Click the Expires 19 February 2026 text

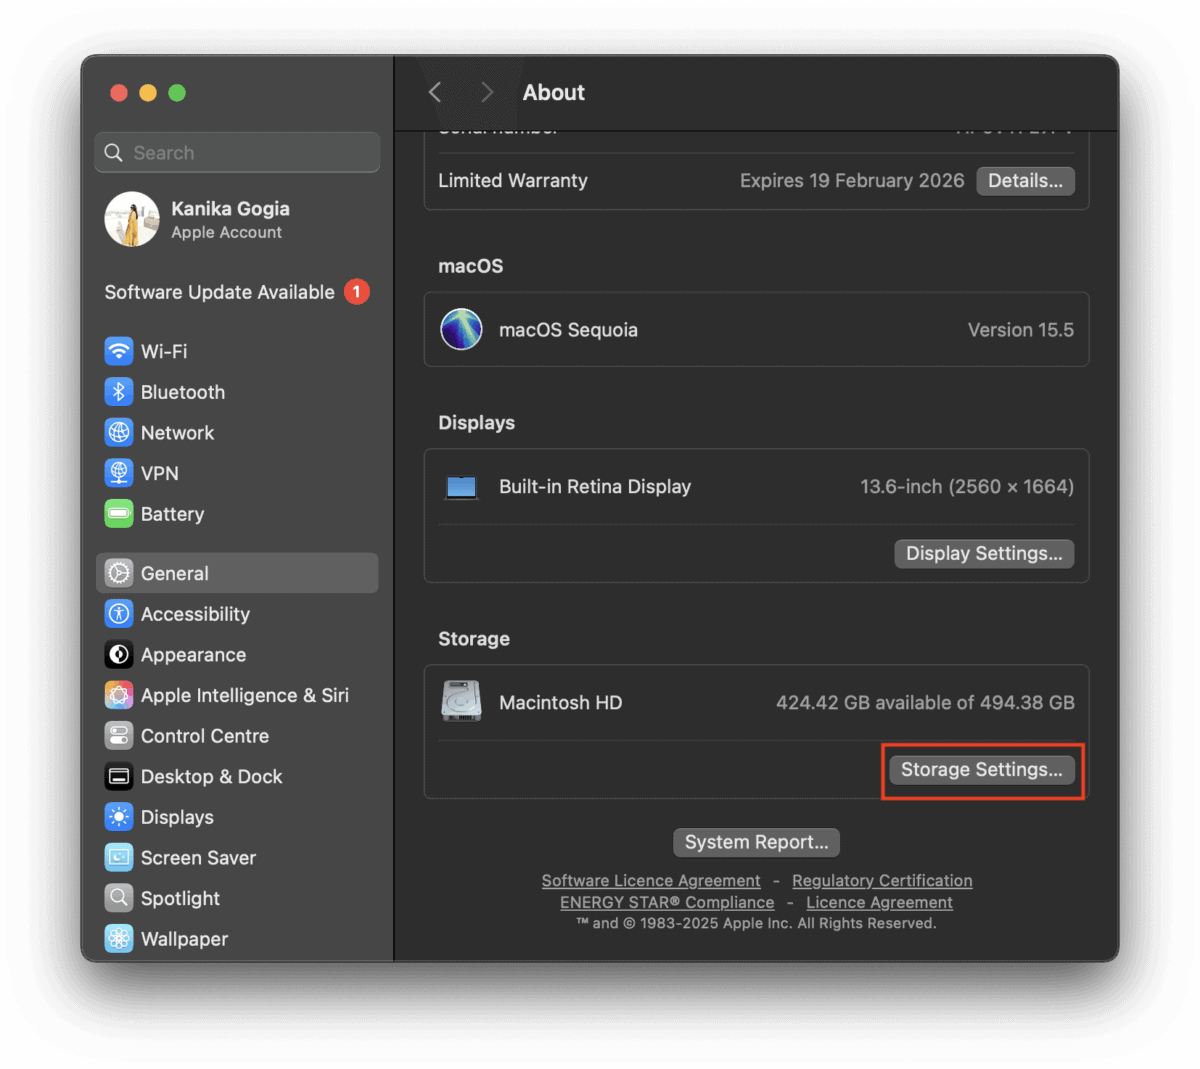pos(852,181)
